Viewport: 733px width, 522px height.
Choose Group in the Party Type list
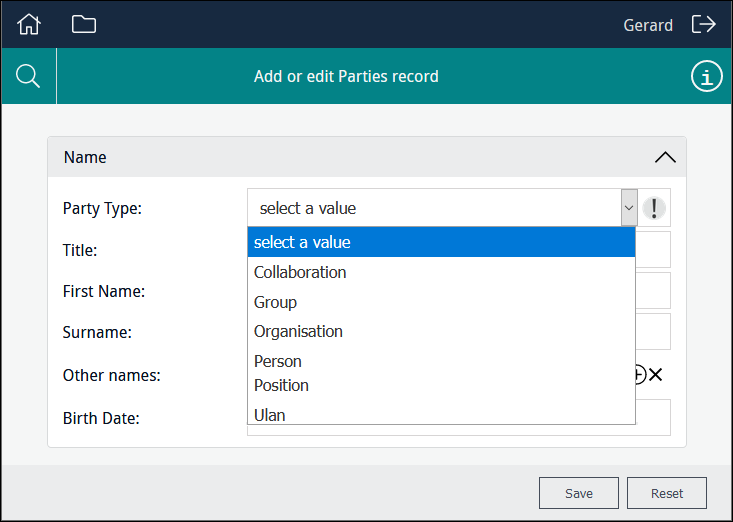tap(275, 302)
